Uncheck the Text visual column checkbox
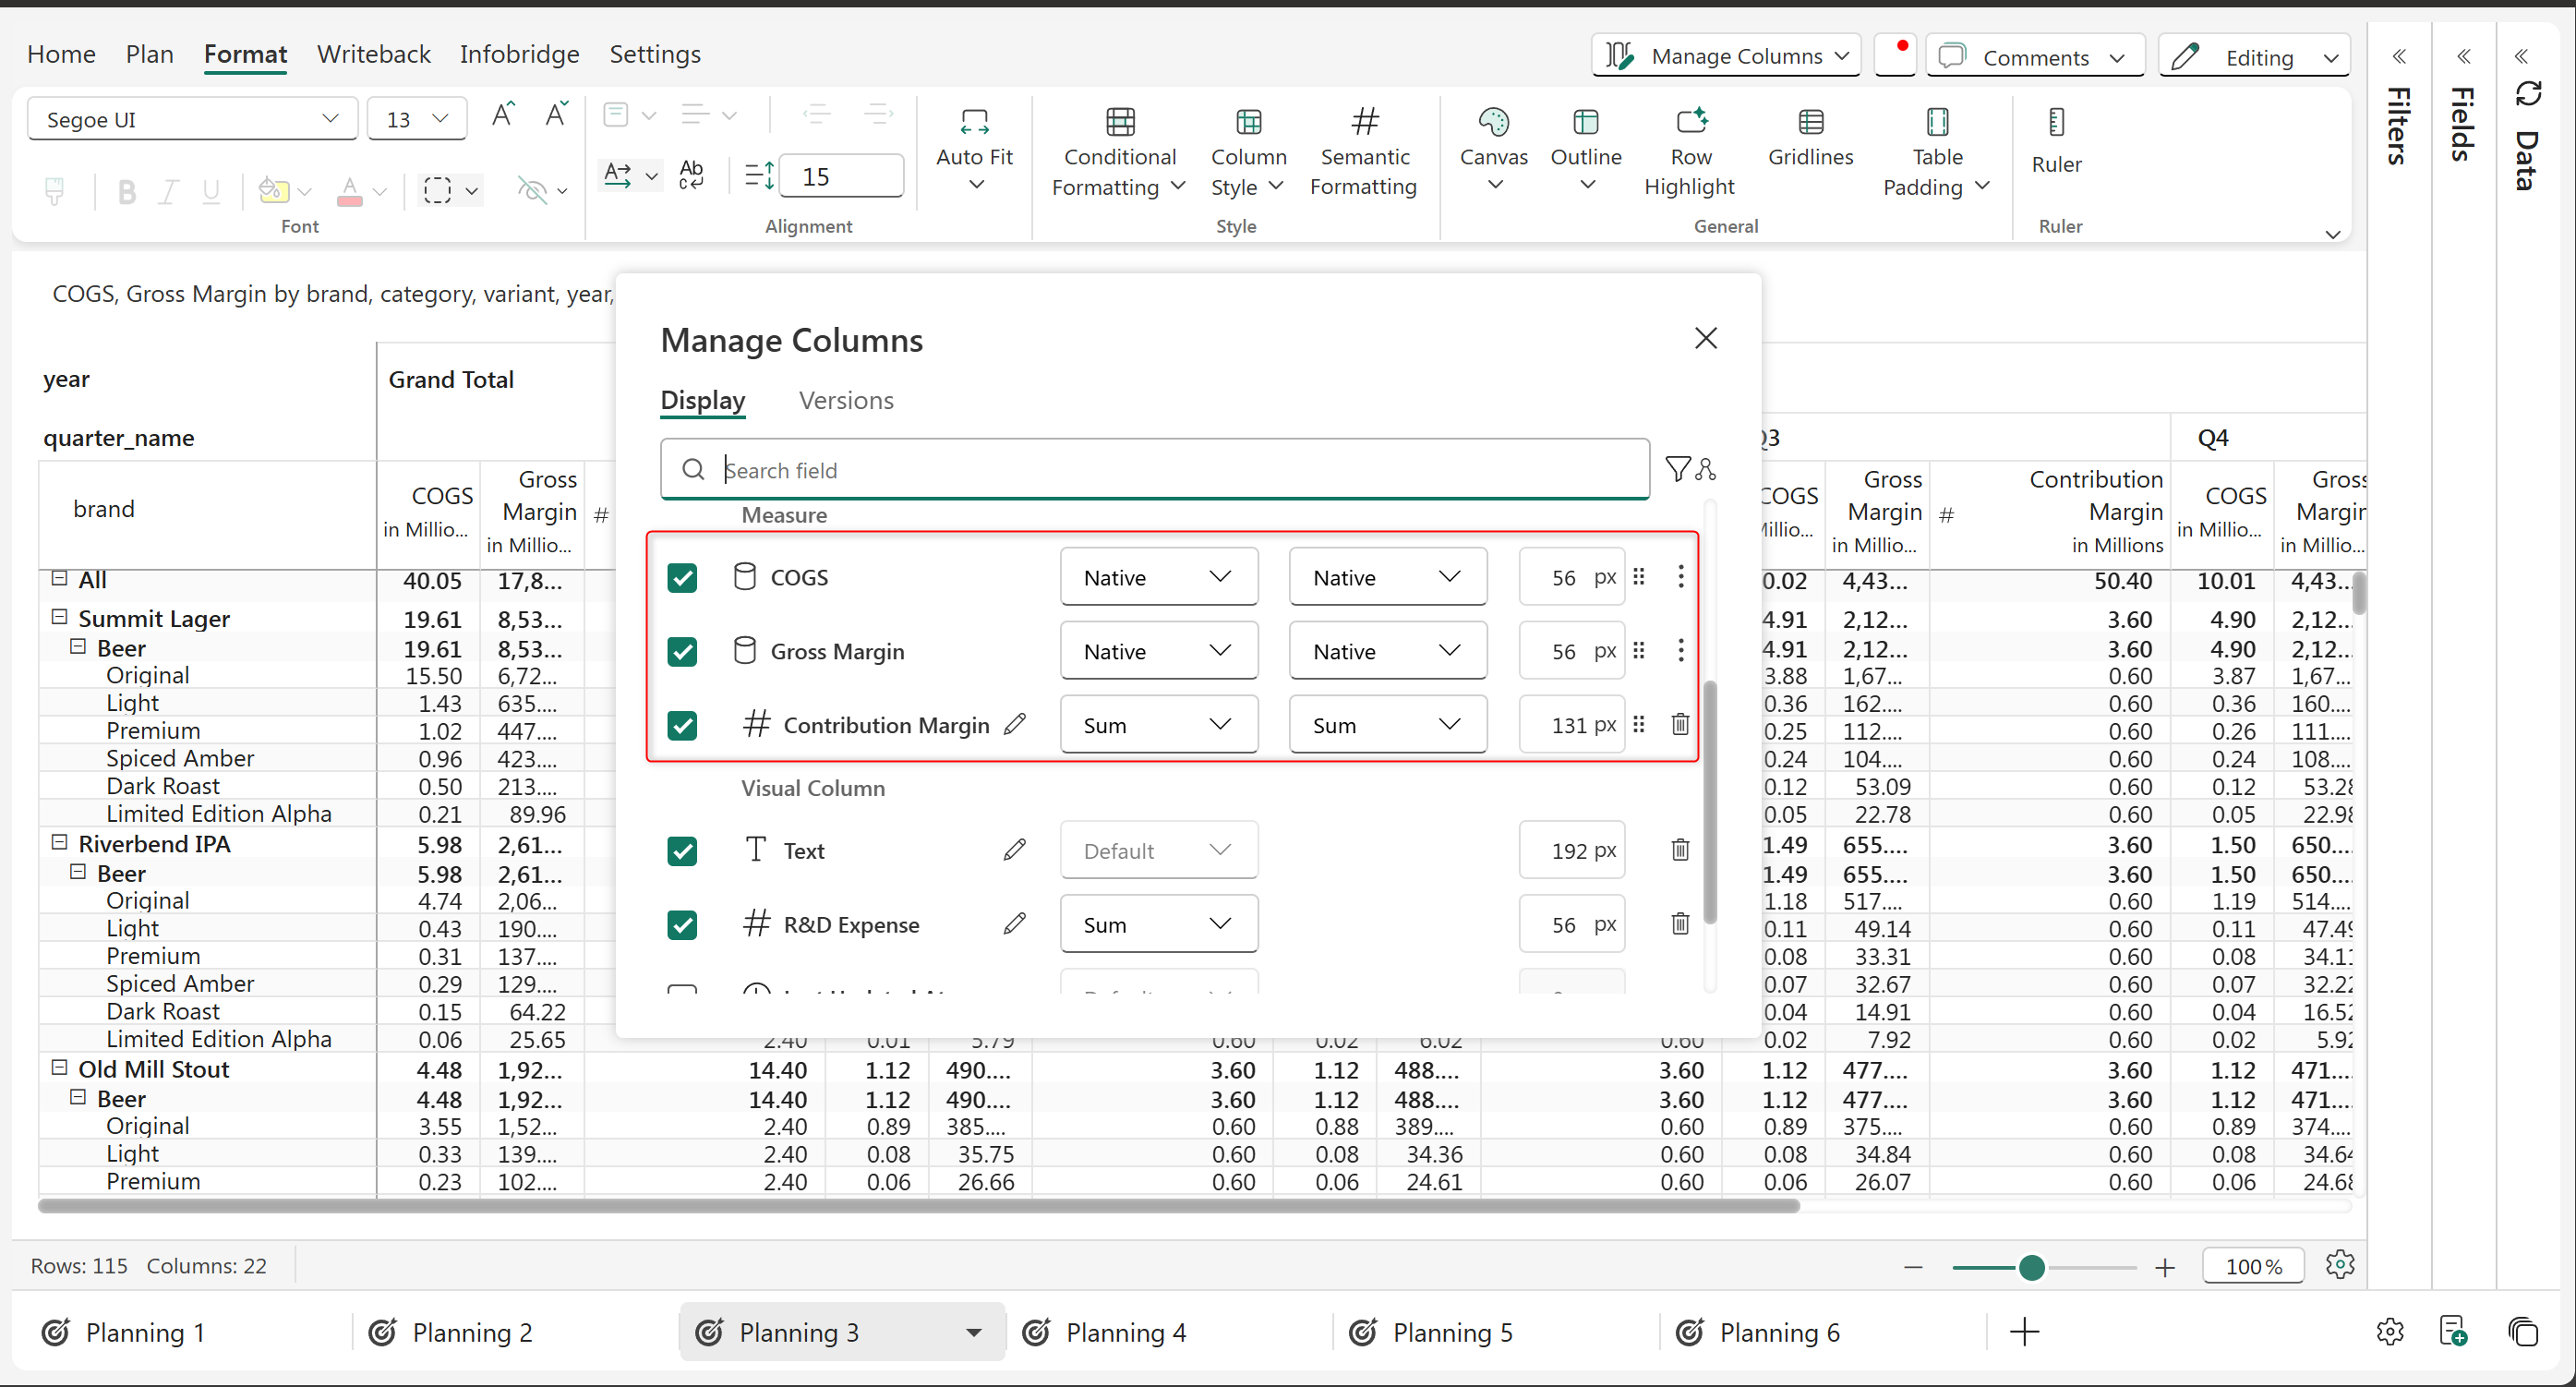2576x1387 pixels. click(x=682, y=851)
